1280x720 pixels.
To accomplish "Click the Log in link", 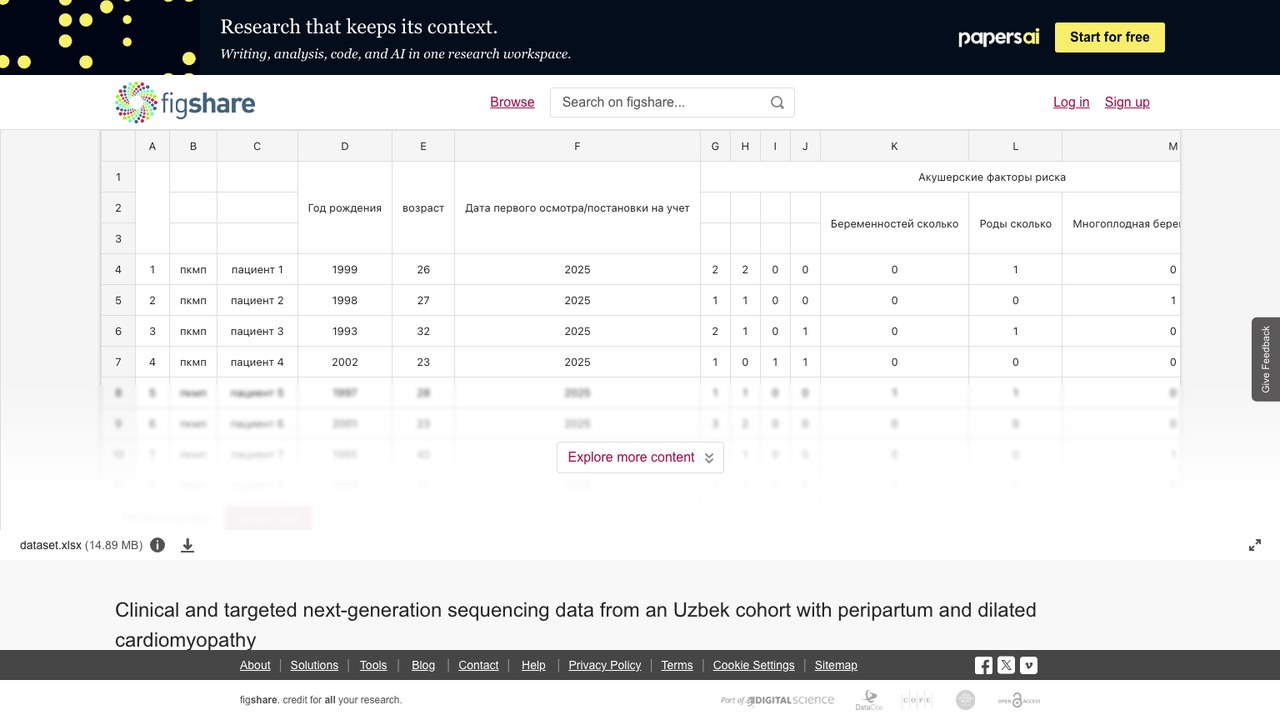I will (x=1071, y=102).
